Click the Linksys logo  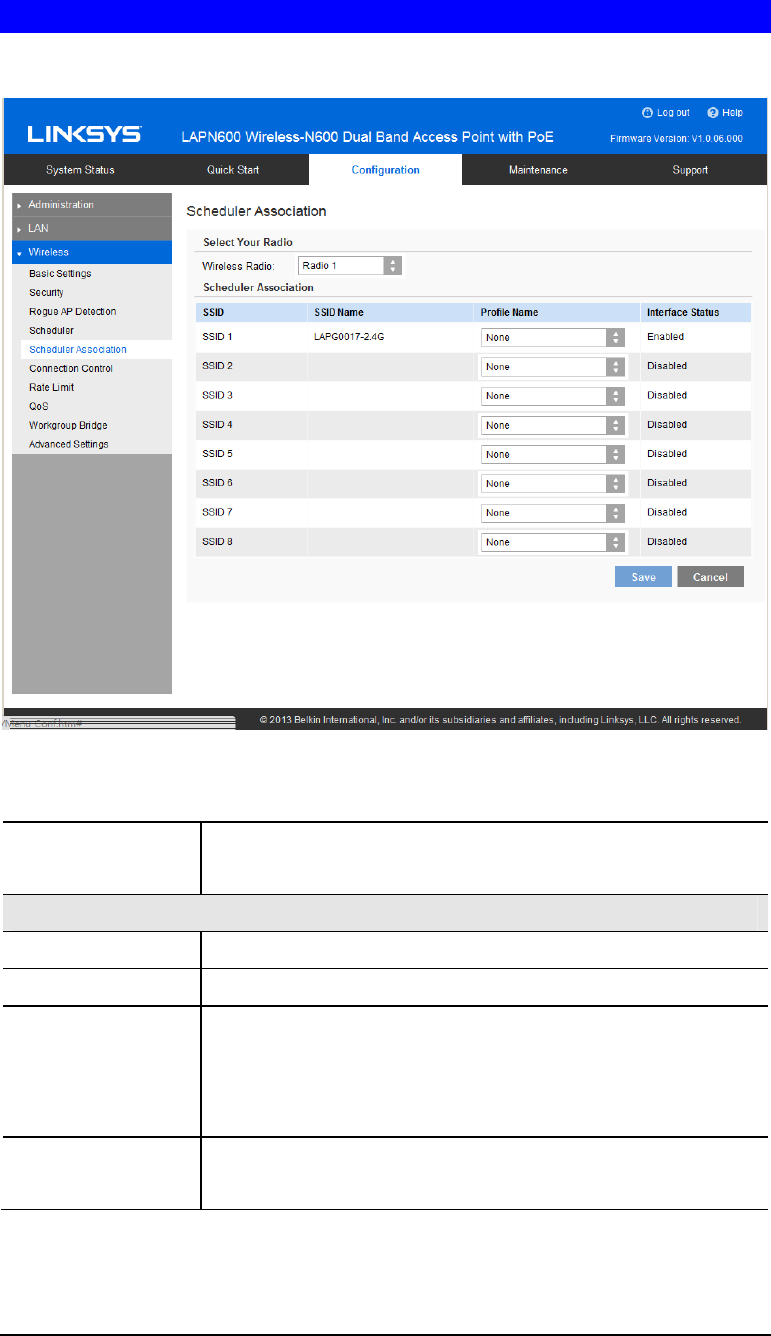click(84, 134)
